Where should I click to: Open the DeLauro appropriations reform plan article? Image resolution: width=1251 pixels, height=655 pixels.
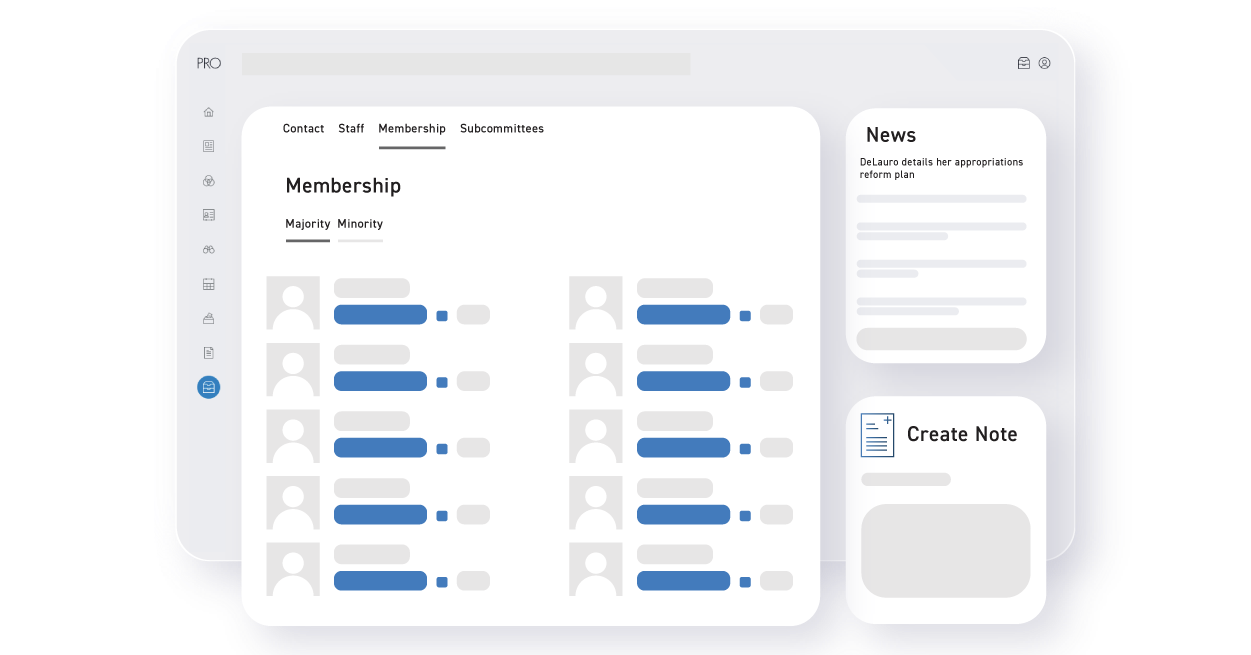tap(941, 168)
